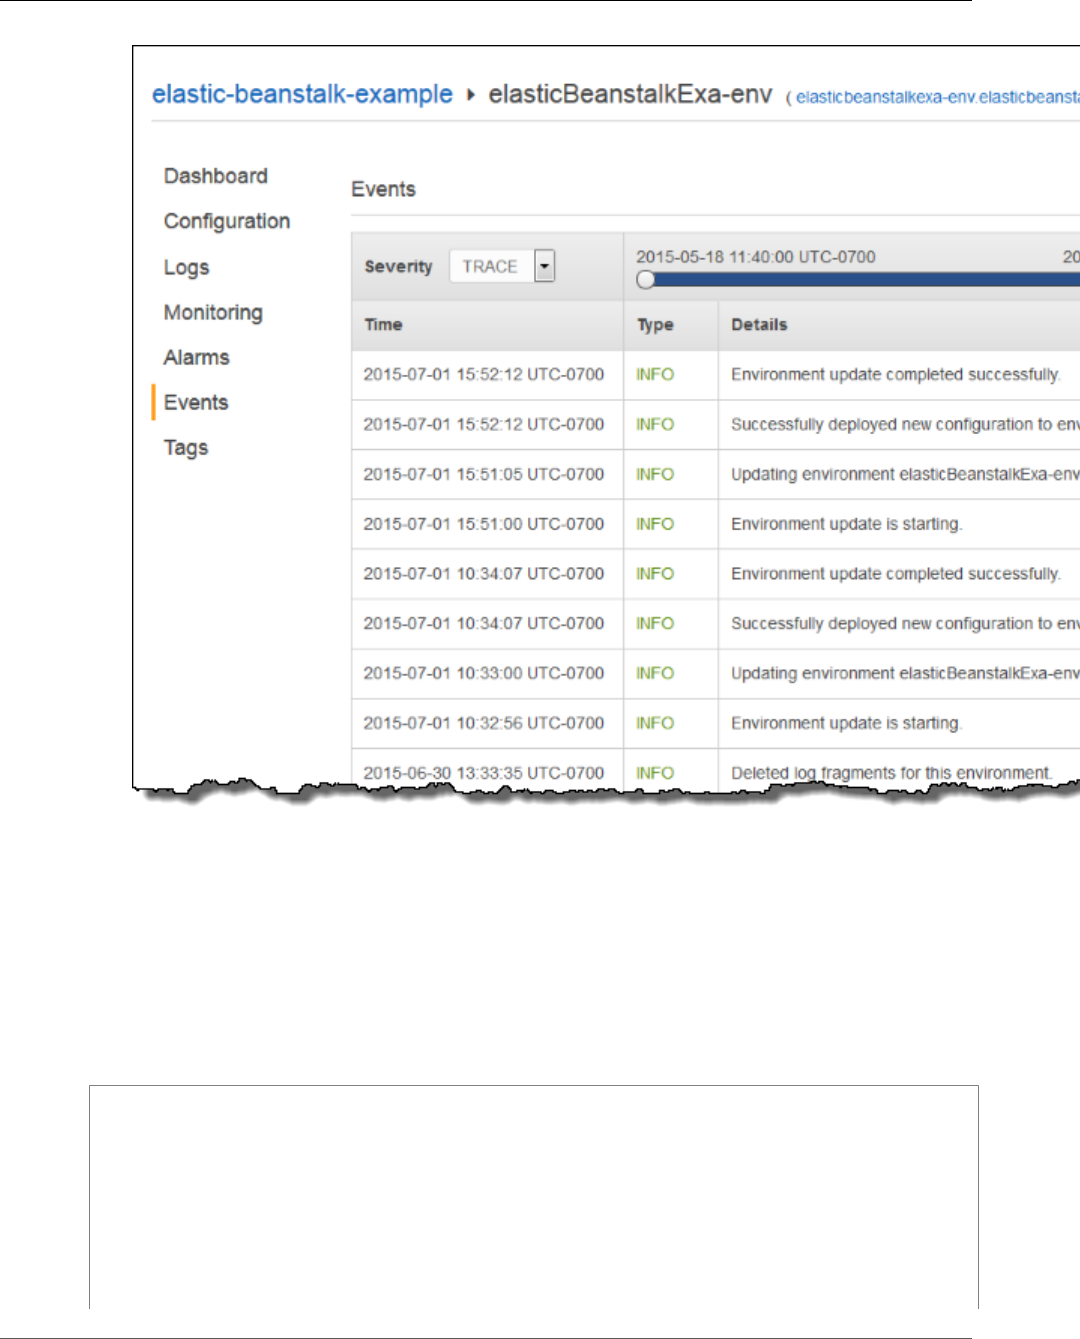Open the Configuration page in the sidebar
Screen dimensions: 1080x1339
click(227, 221)
